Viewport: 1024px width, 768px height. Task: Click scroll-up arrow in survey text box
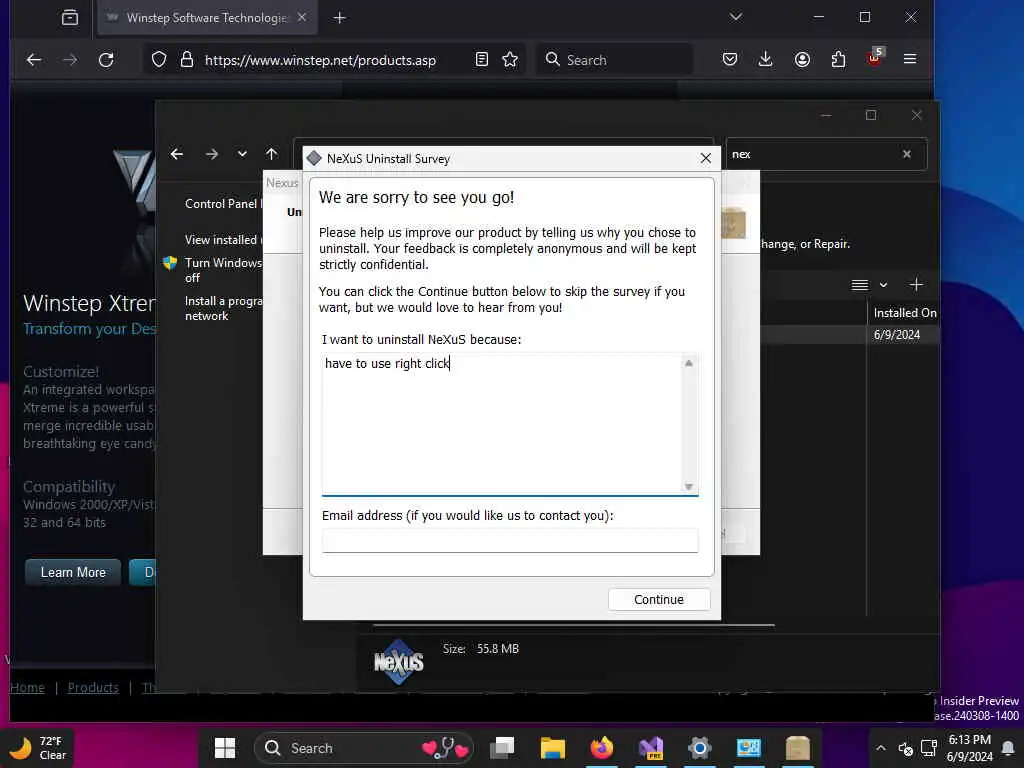click(688, 363)
